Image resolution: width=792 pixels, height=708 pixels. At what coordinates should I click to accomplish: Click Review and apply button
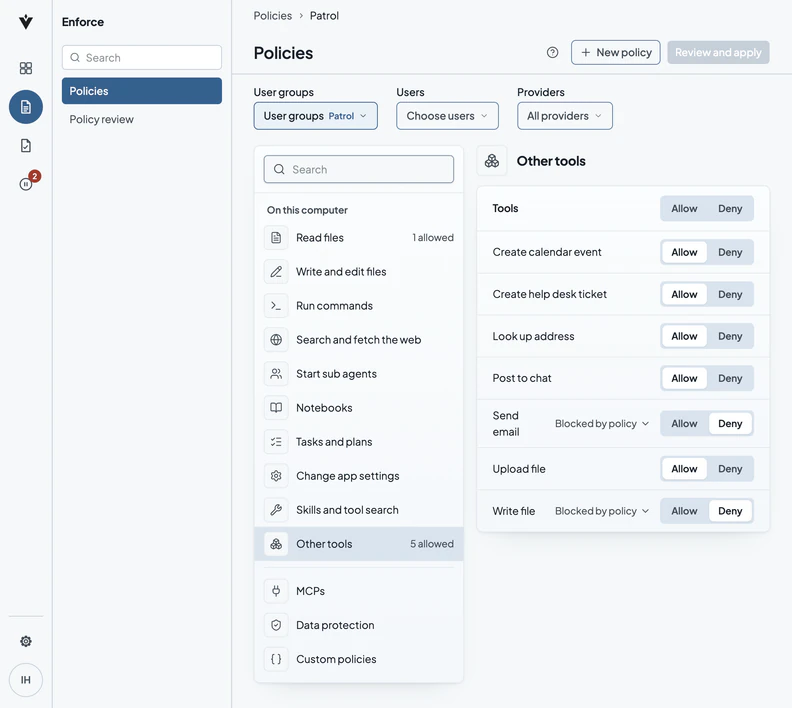pos(718,53)
